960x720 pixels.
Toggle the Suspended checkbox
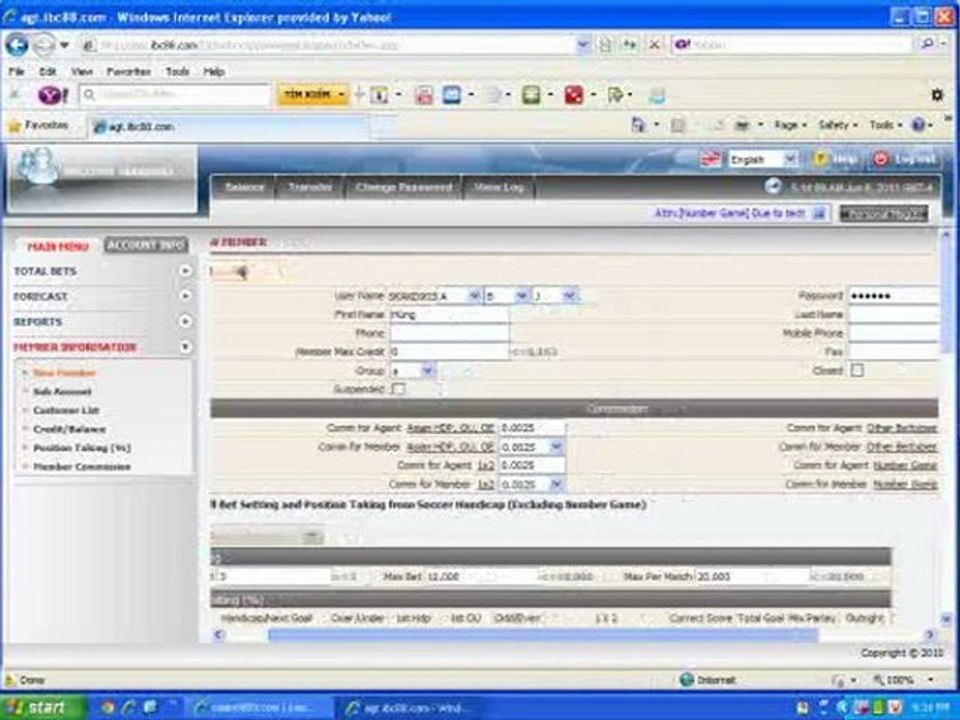point(398,389)
